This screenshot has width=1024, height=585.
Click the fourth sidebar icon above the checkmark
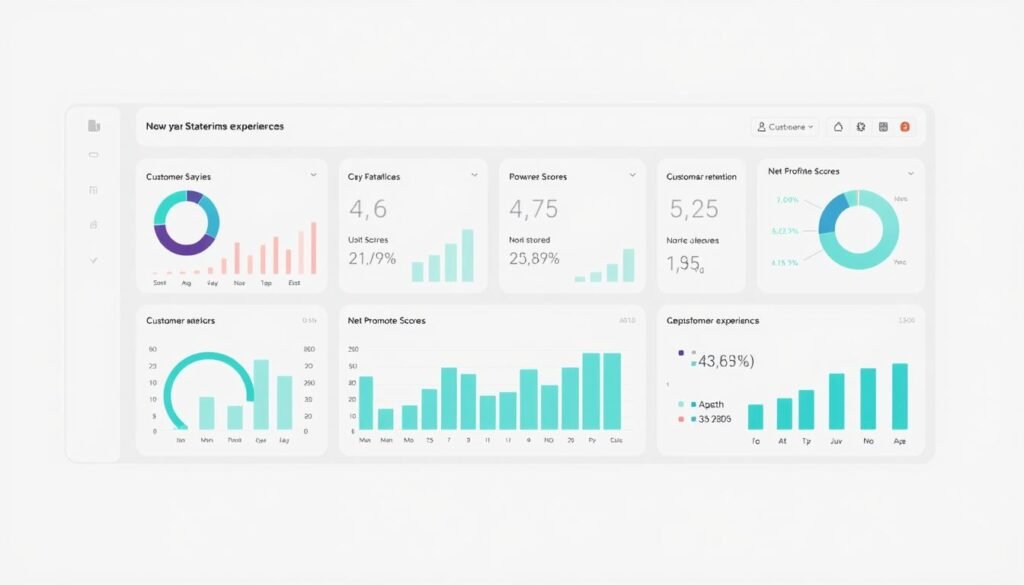click(94, 225)
